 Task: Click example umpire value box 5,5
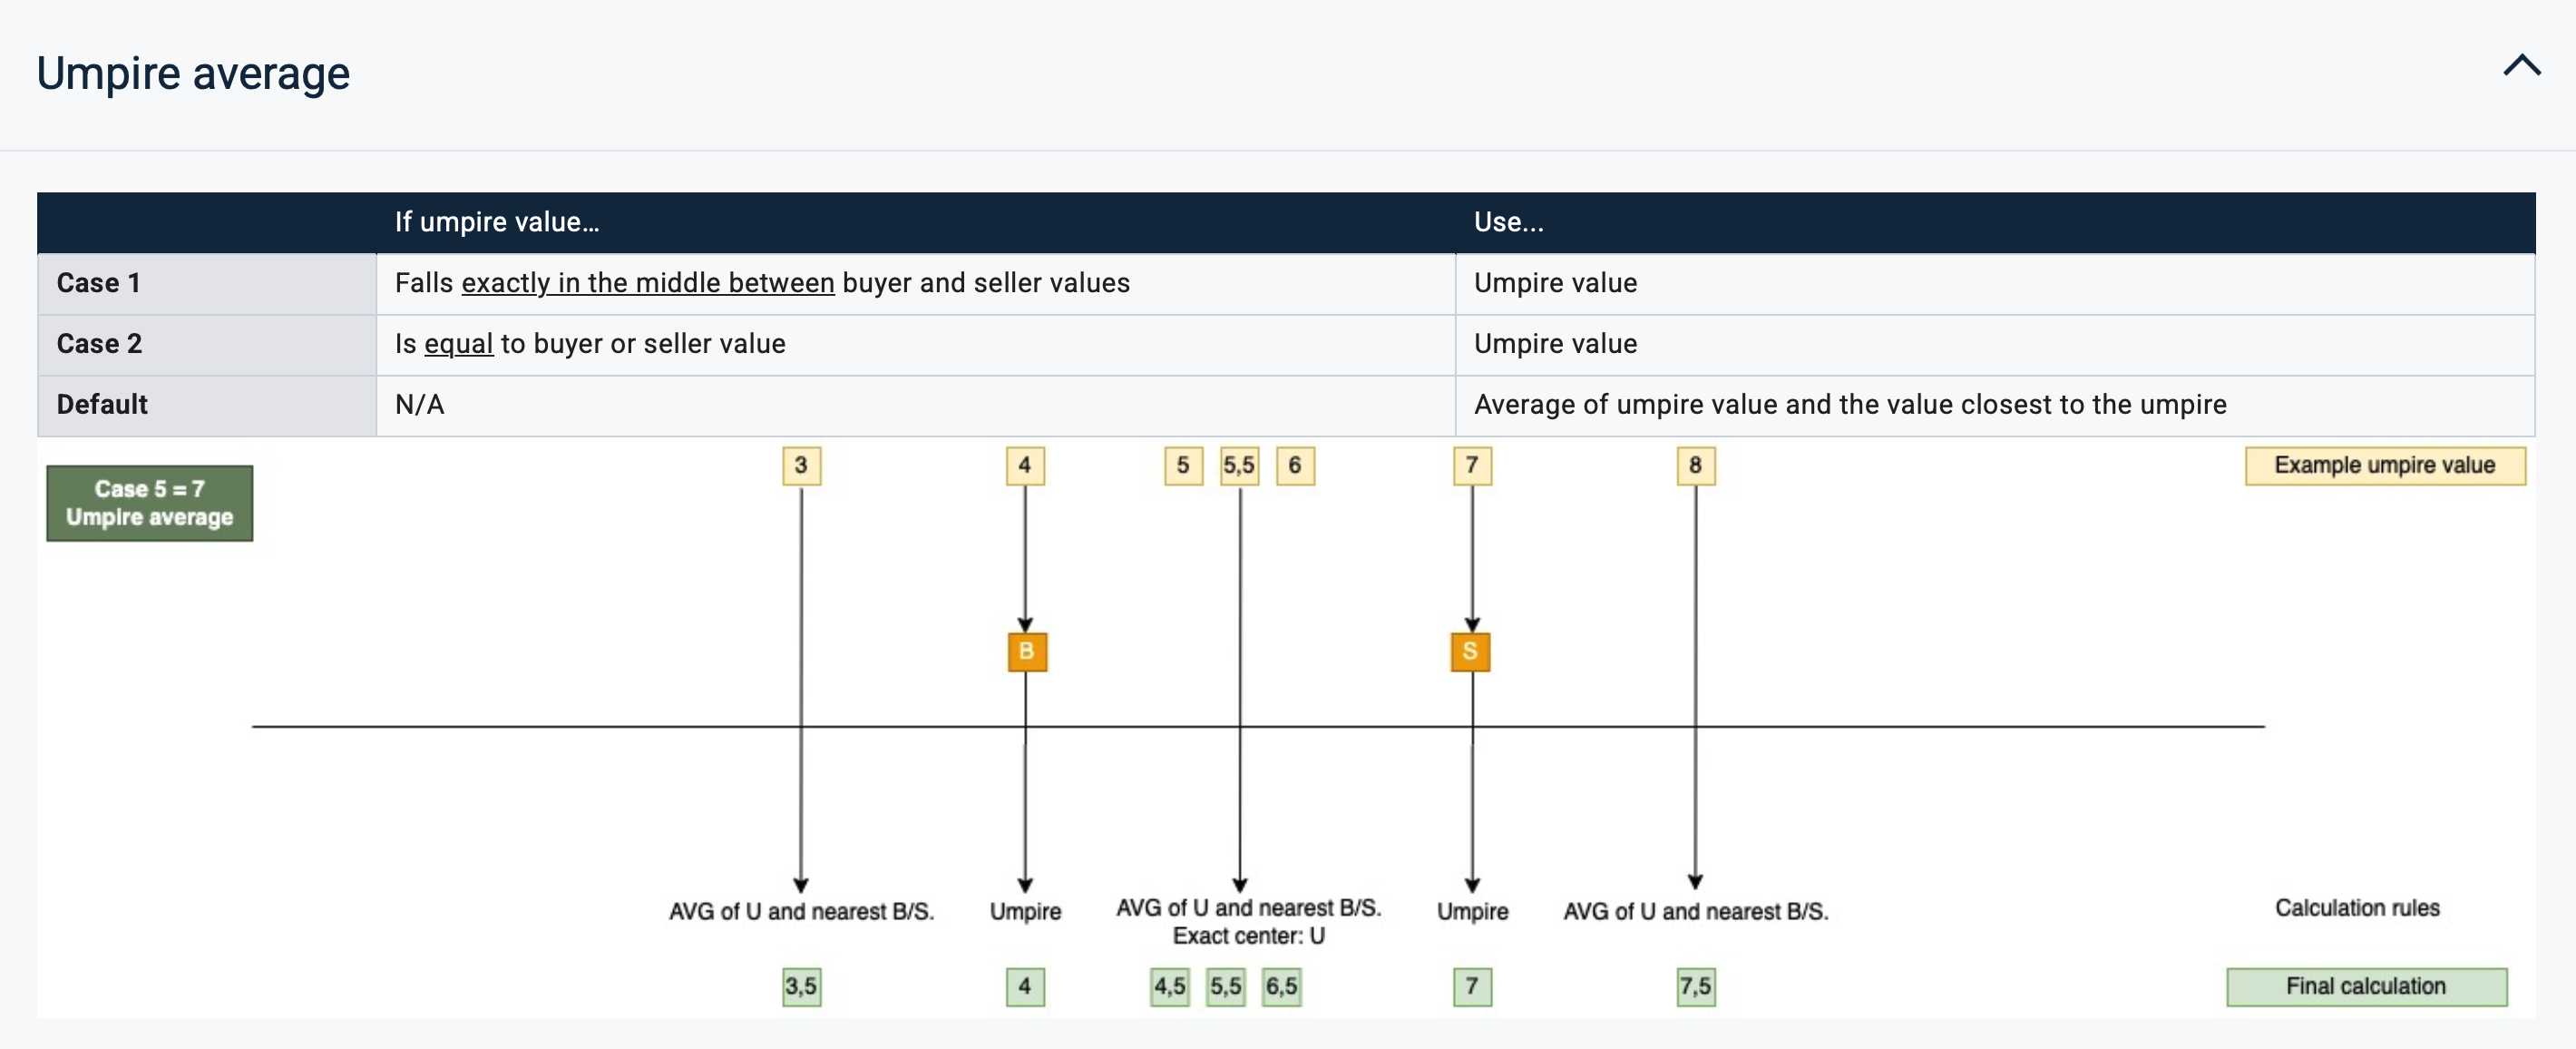point(1239,466)
